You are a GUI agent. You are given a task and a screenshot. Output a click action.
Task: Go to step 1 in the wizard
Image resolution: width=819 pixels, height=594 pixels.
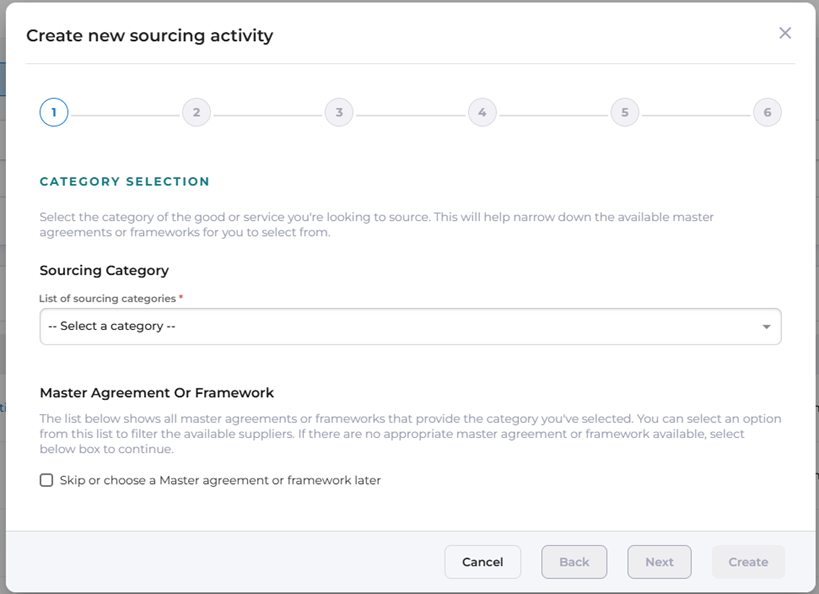tap(54, 112)
